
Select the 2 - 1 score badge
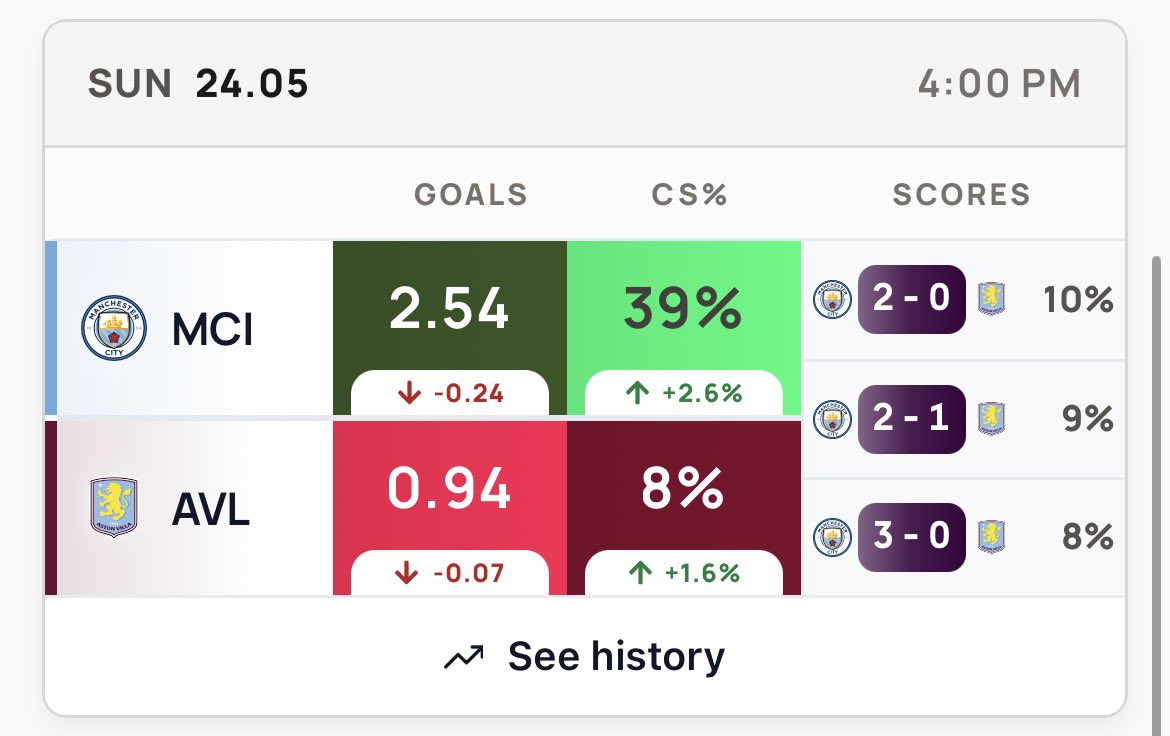coord(912,419)
